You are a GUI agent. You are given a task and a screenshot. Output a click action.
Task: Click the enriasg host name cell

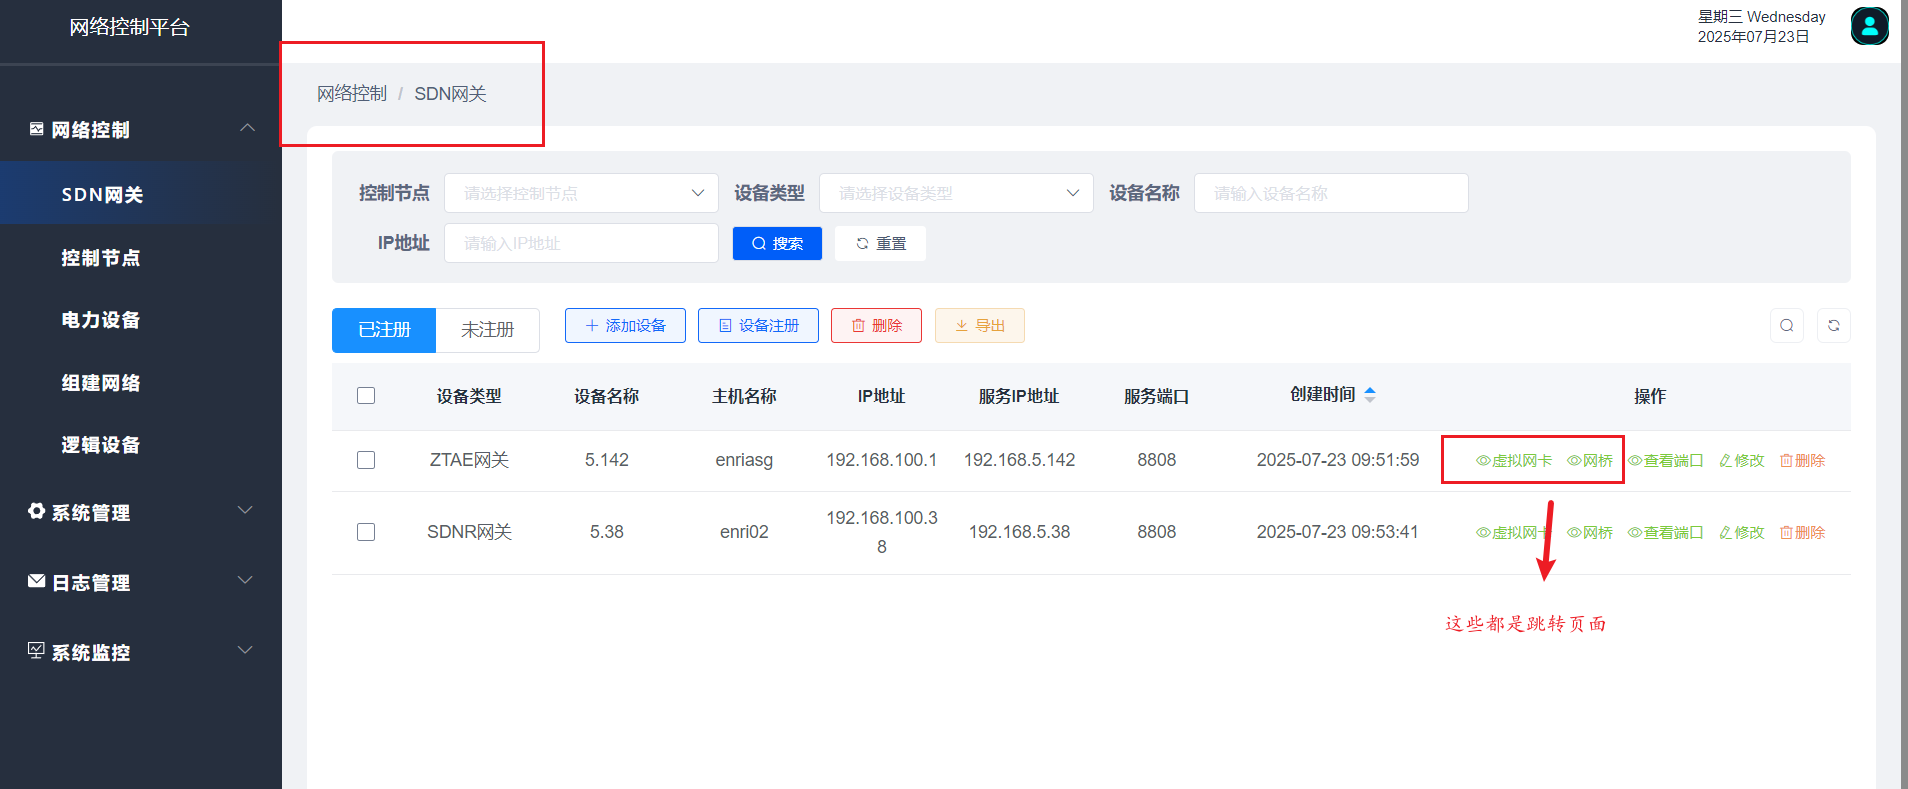pos(744,460)
